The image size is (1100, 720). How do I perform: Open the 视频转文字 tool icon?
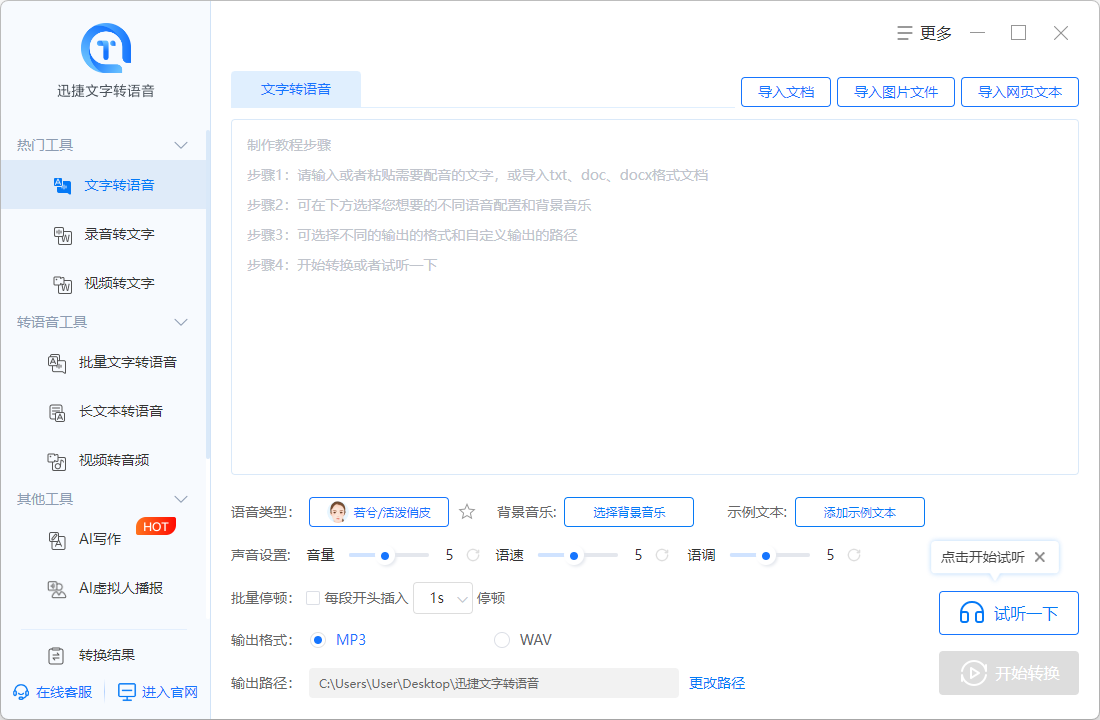[x=62, y=284]
